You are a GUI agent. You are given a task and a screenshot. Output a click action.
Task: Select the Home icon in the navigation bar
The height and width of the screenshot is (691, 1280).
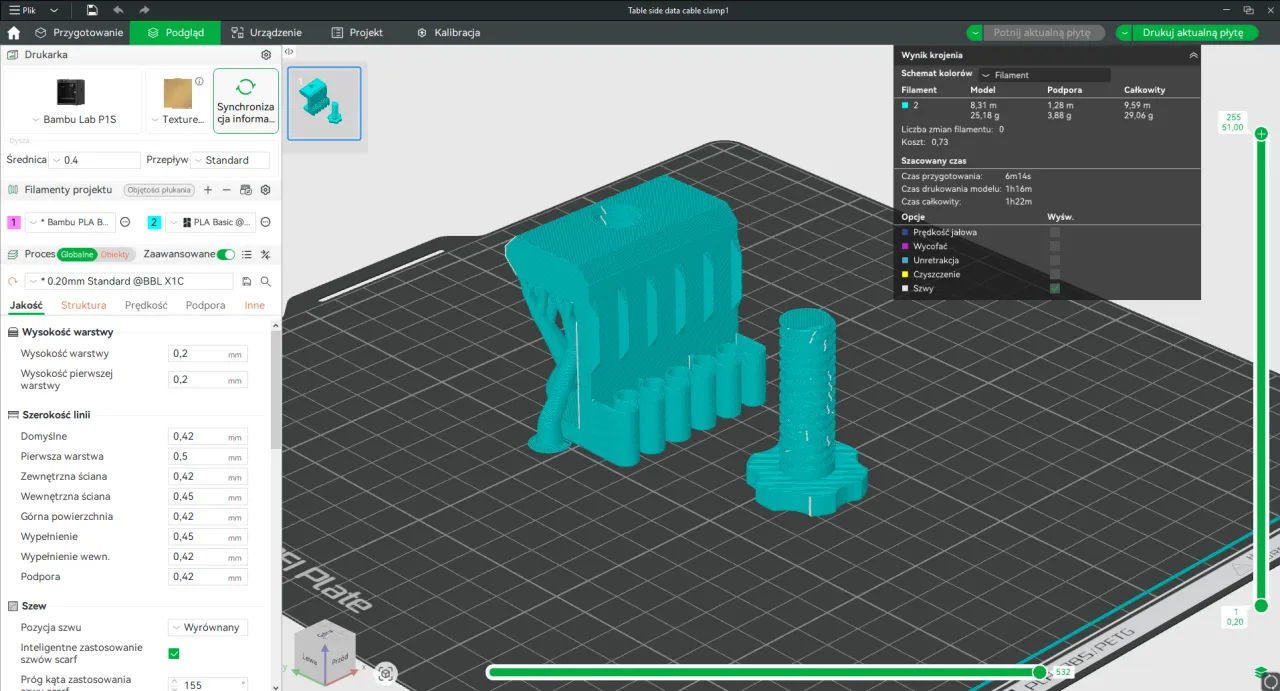pos(11,32)
